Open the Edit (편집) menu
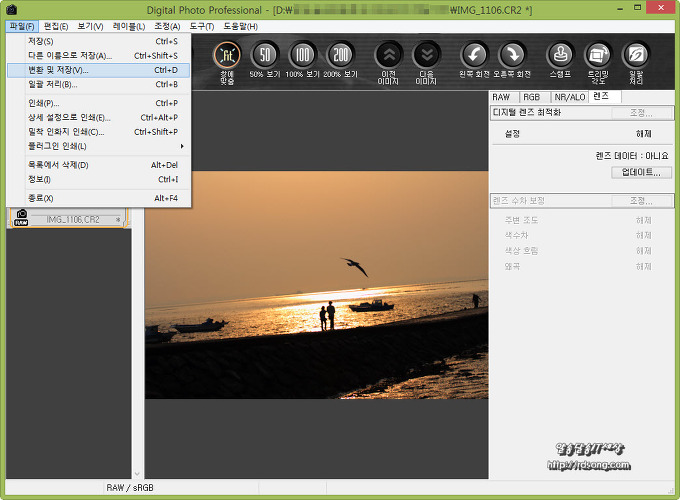Image resolution: width=680 pixels, height=500 pixels. [56, 26]
